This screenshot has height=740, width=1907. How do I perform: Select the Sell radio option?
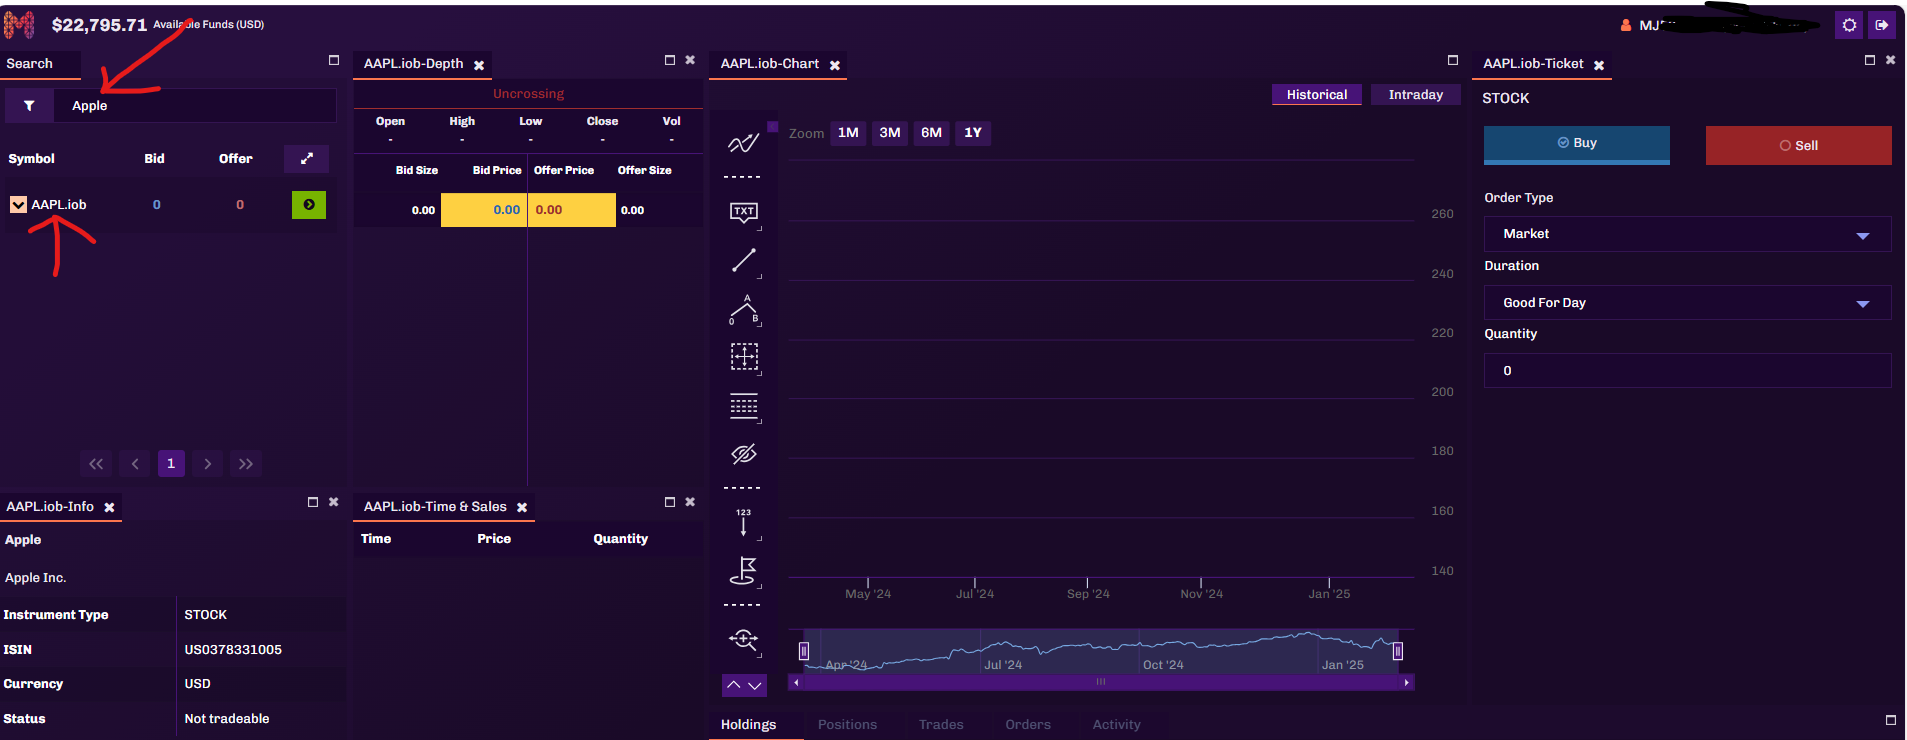tap(1798, 146)
